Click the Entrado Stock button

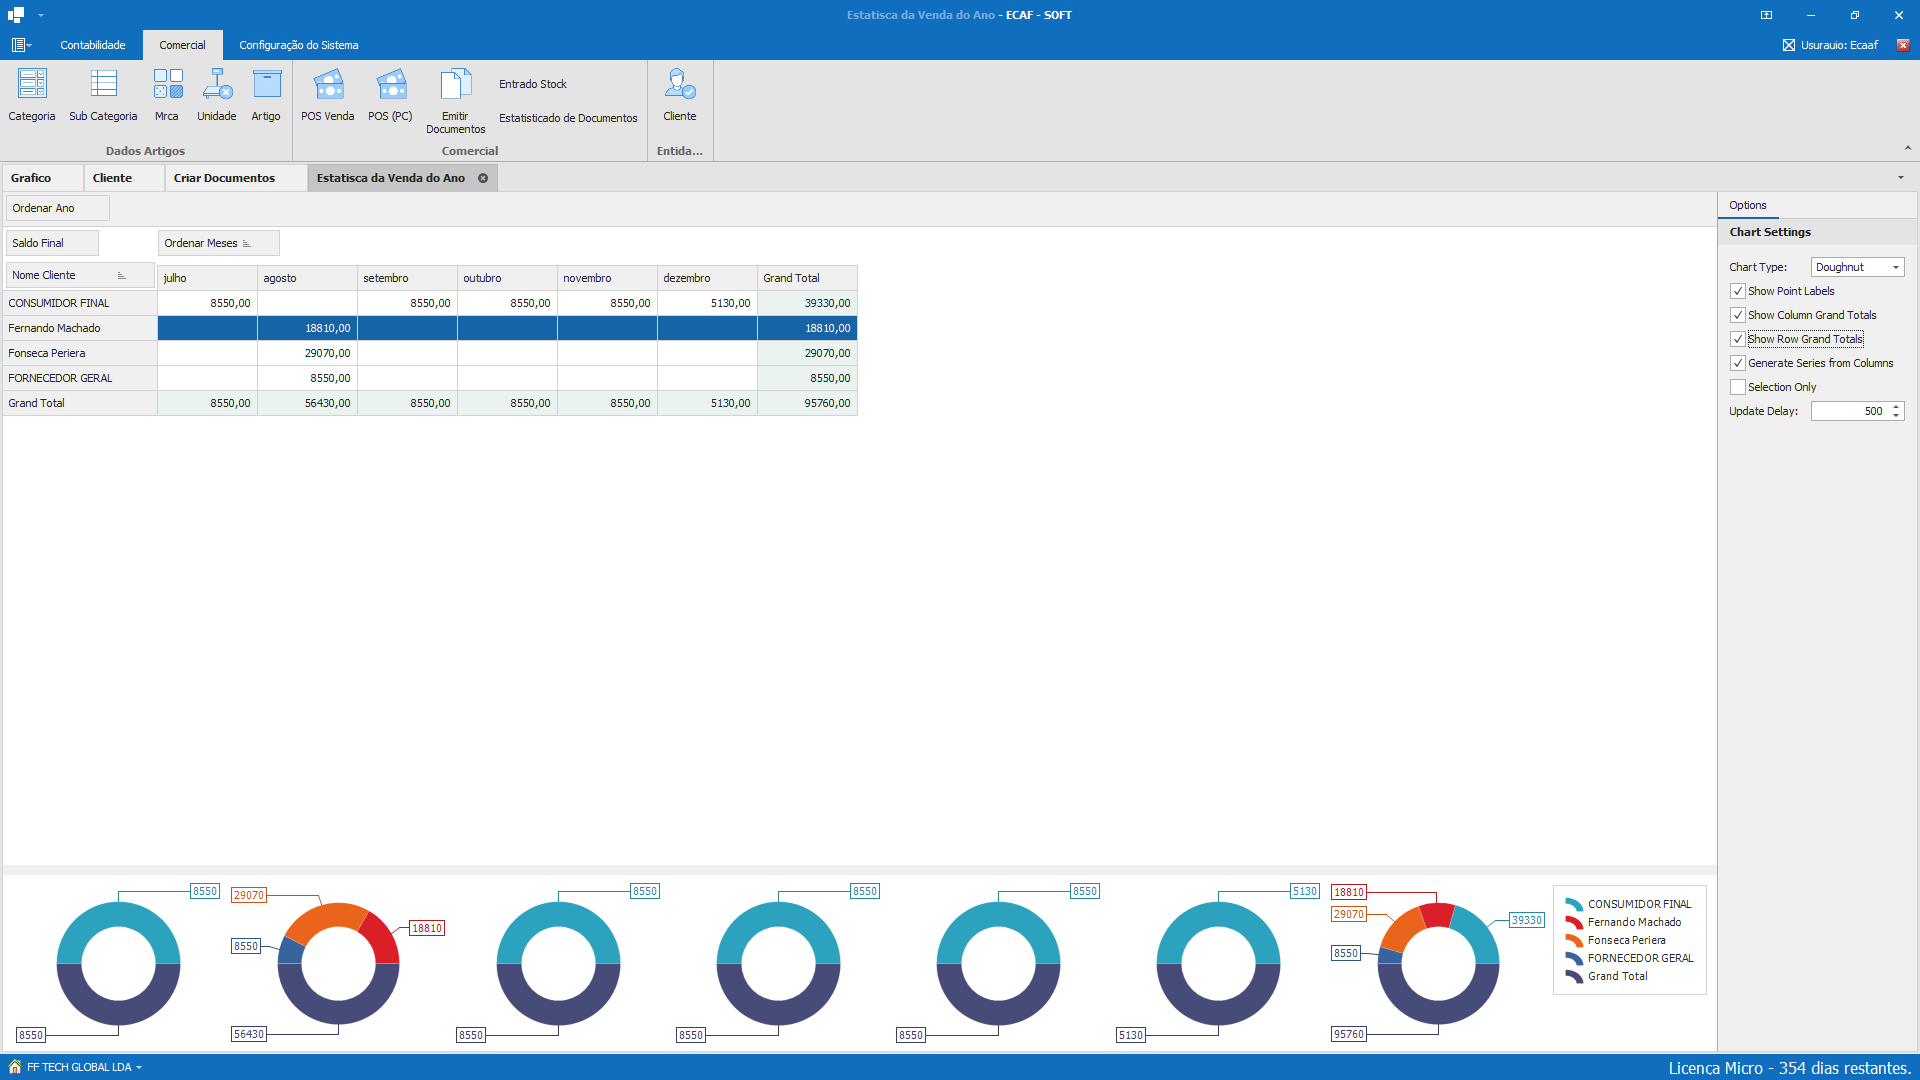(x=533, y=84)
